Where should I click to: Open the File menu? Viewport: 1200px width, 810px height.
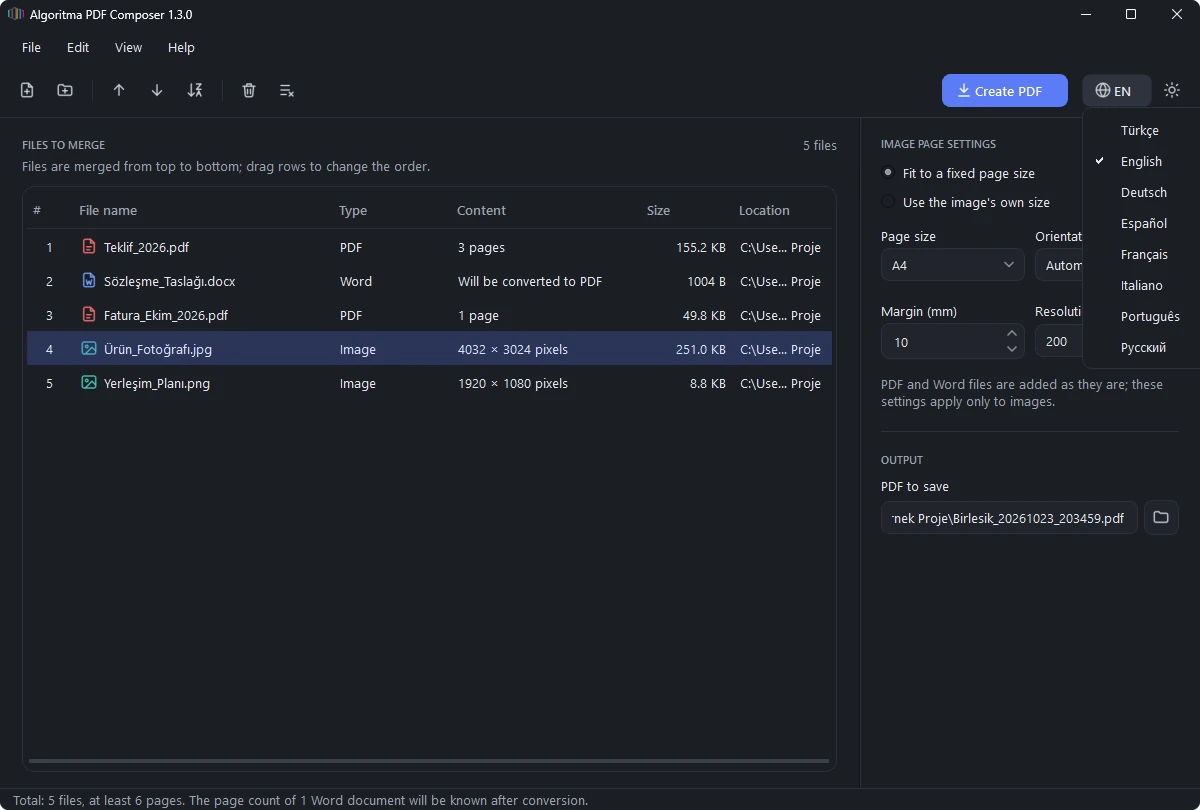click(x=32, y=47)
